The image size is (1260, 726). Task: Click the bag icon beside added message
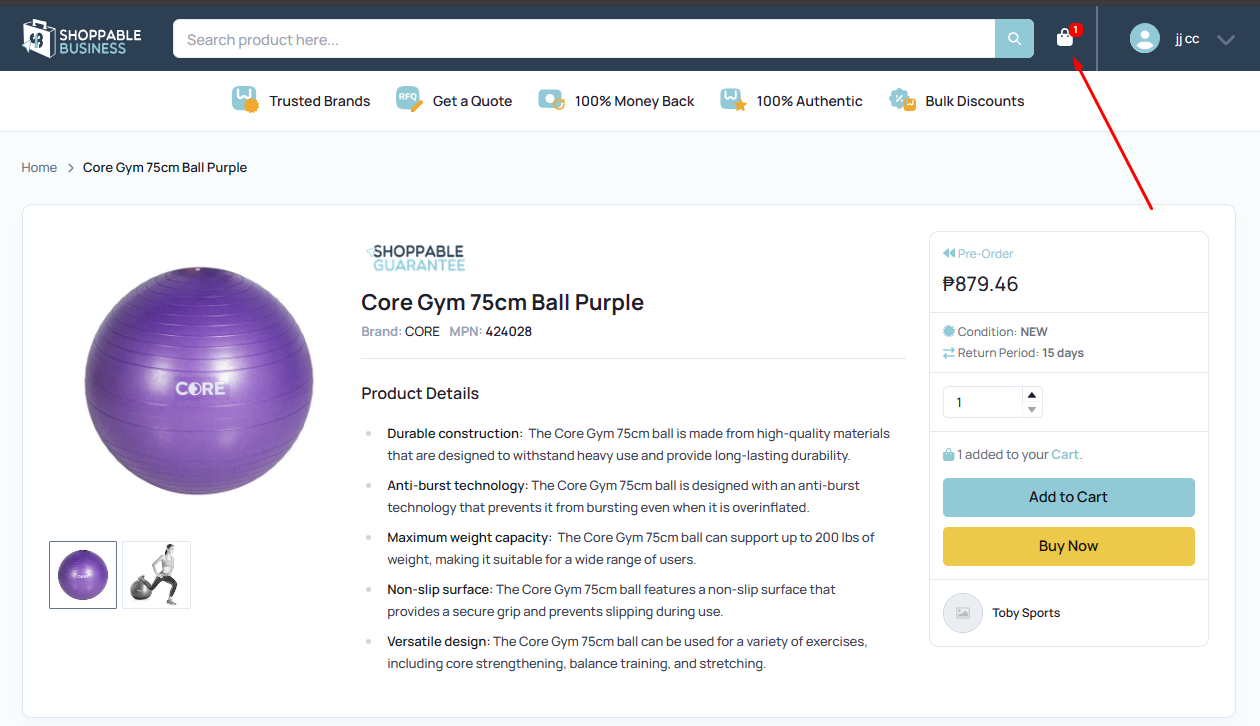[949, 454]
